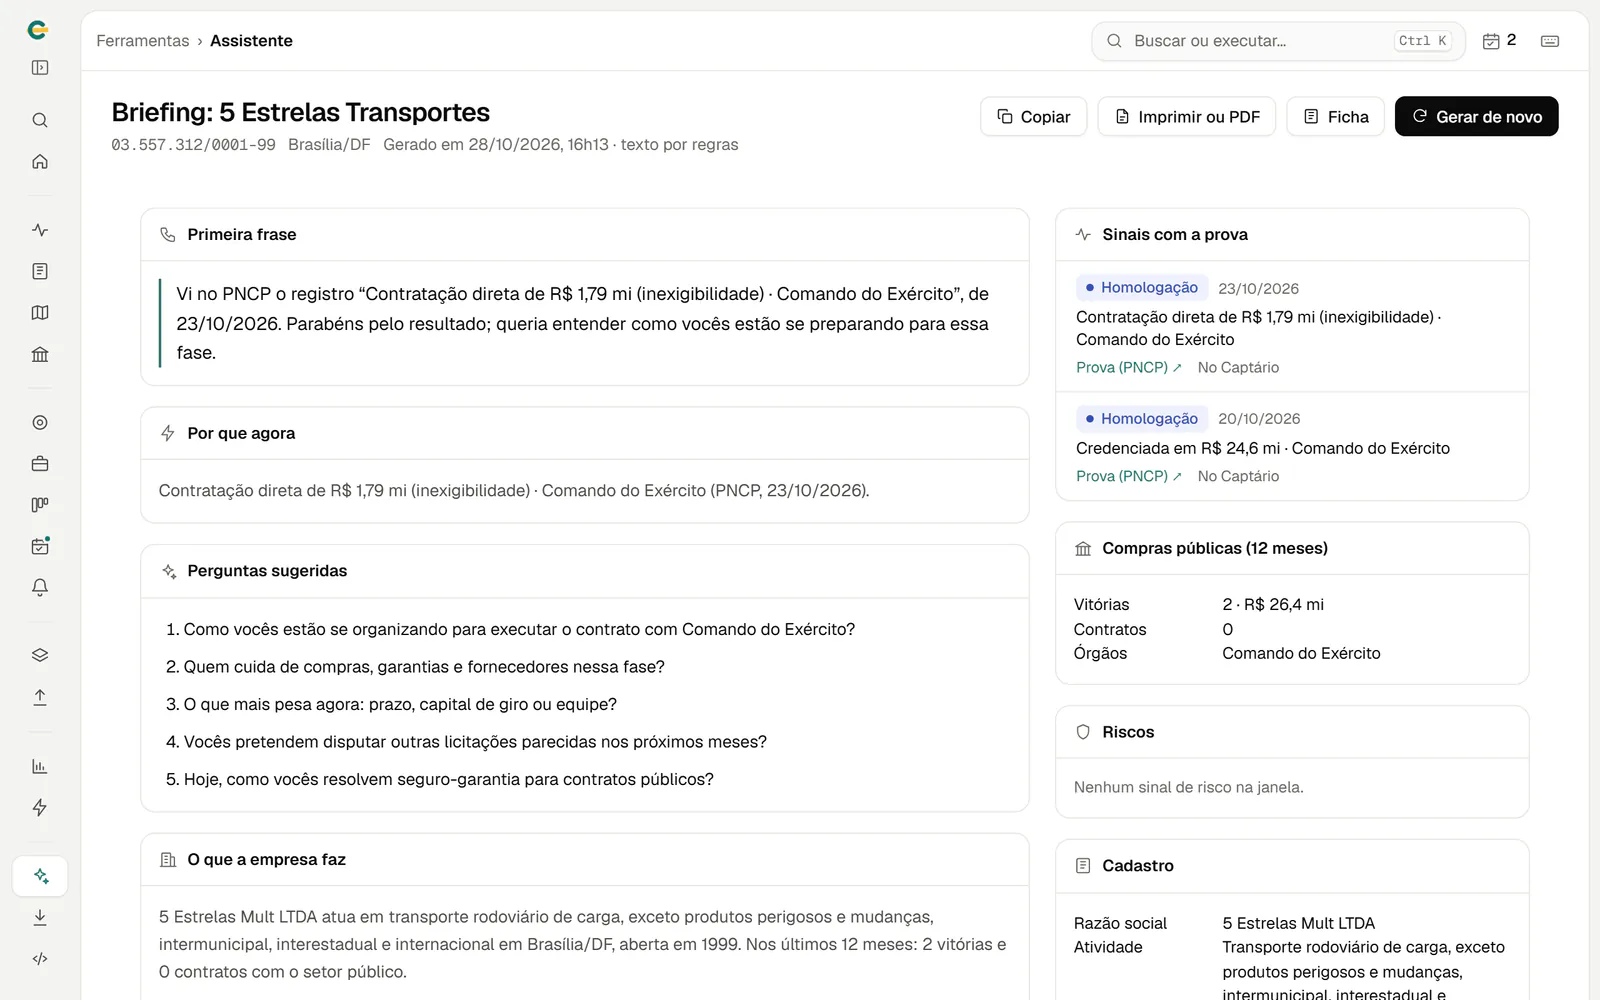Viewport: 1600px width, 1000px height.
Task: Open the Ficha button
Action: [x=1335, y=117]
